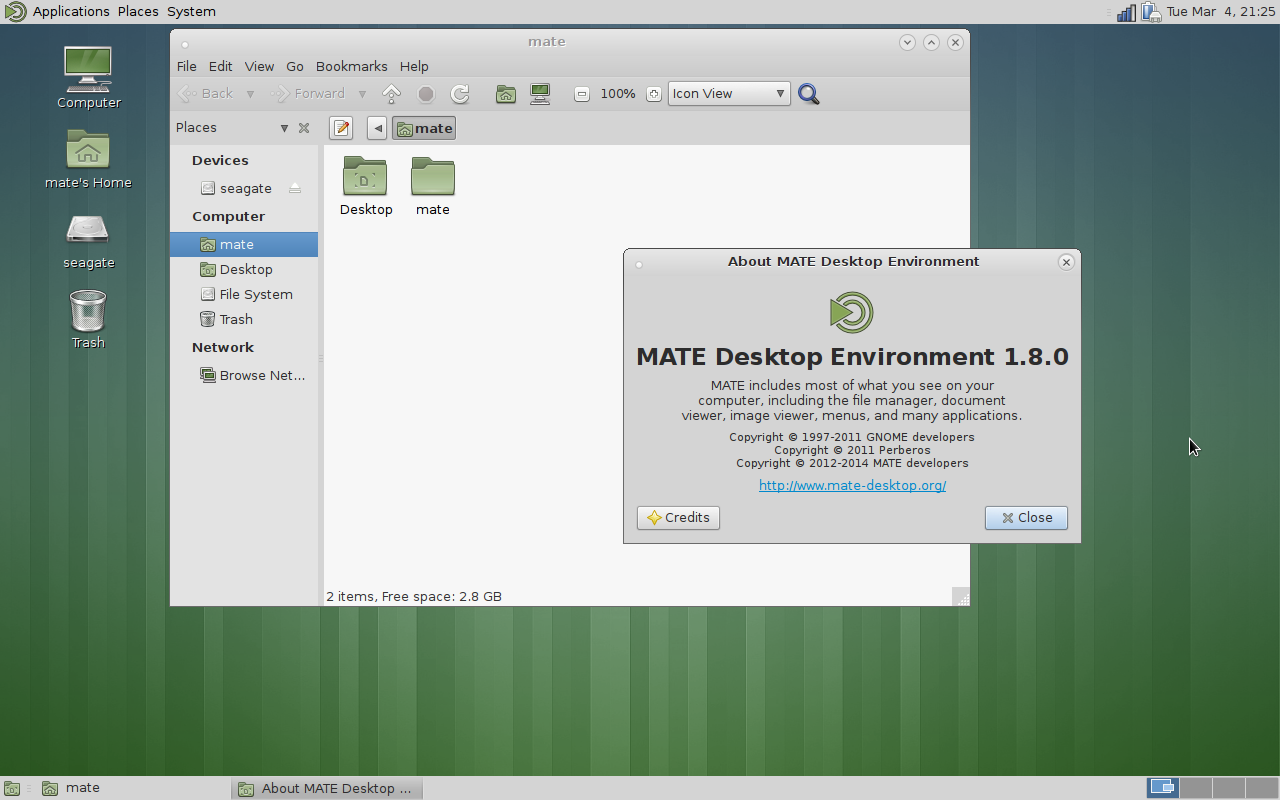Reload the current folder view
The width and height of the screenshot is (1280, 800).
[x=459, y=93]
